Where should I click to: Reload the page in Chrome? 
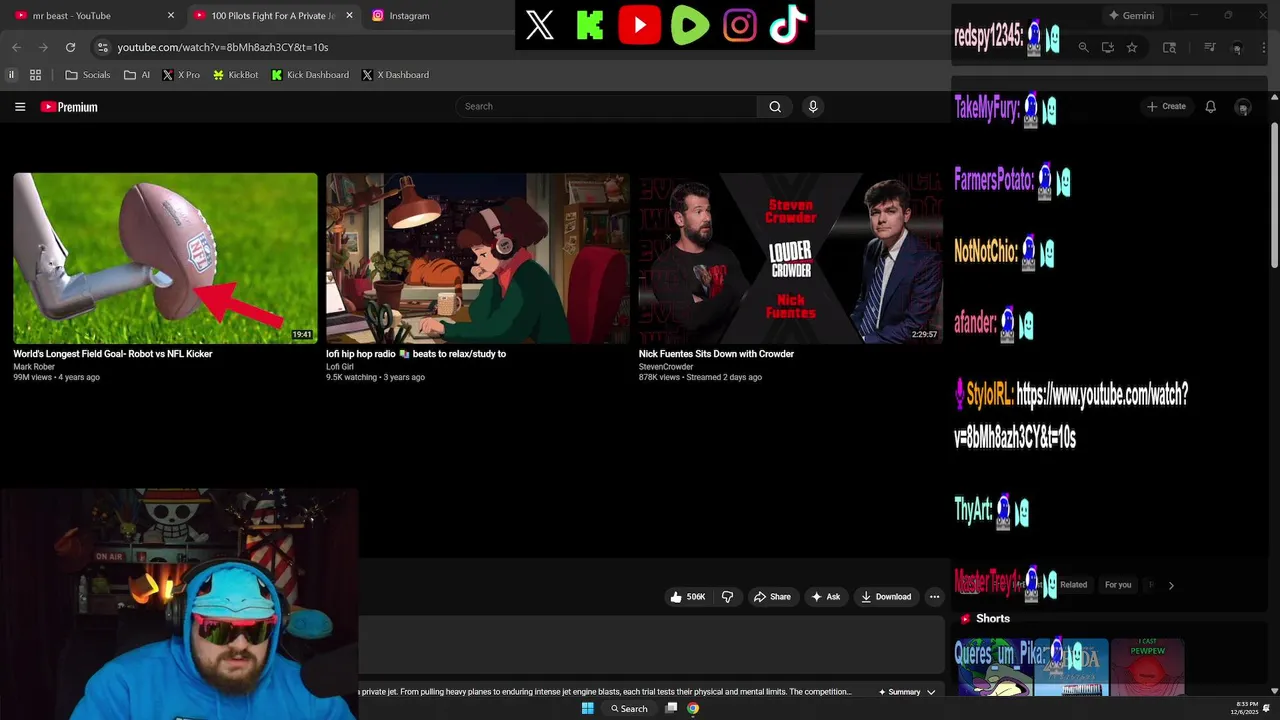coord(70,47)
